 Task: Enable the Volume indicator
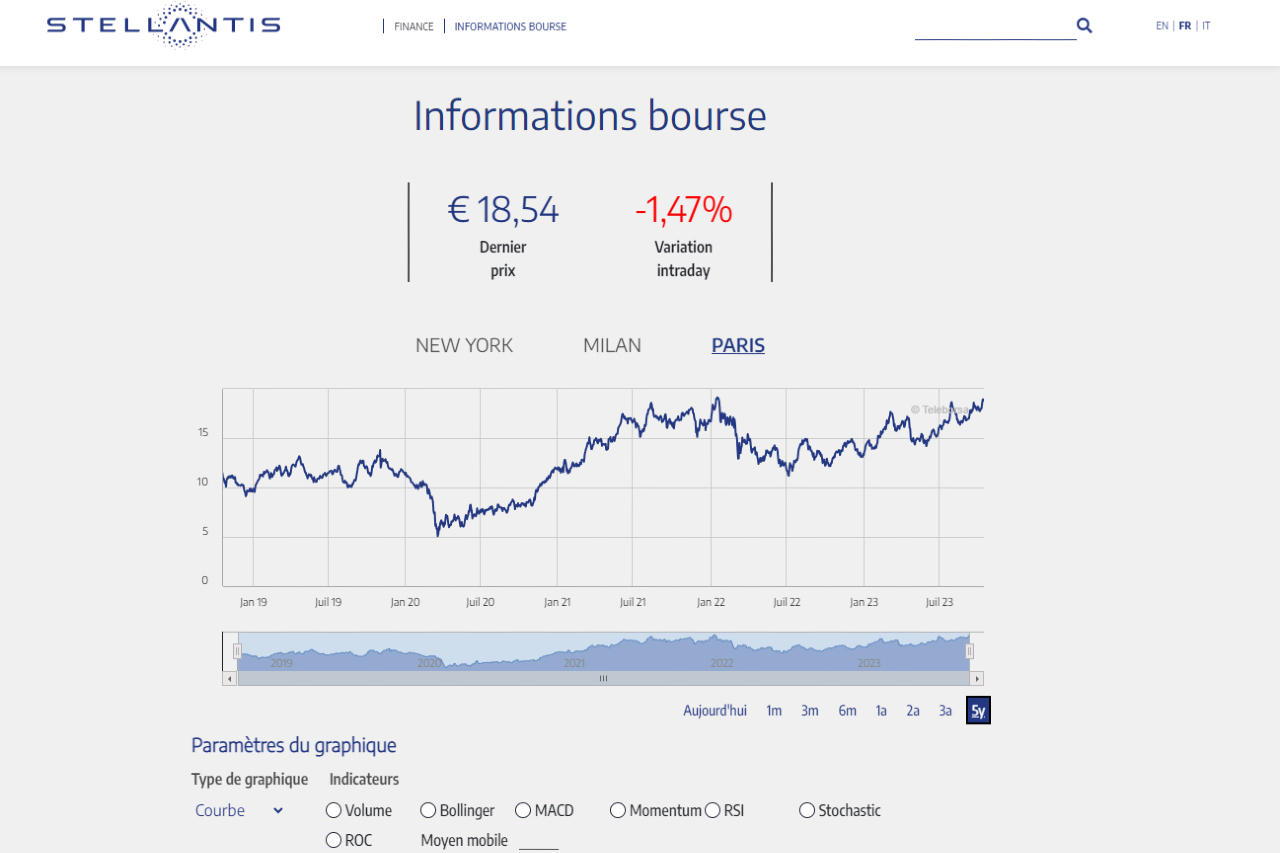332,810
